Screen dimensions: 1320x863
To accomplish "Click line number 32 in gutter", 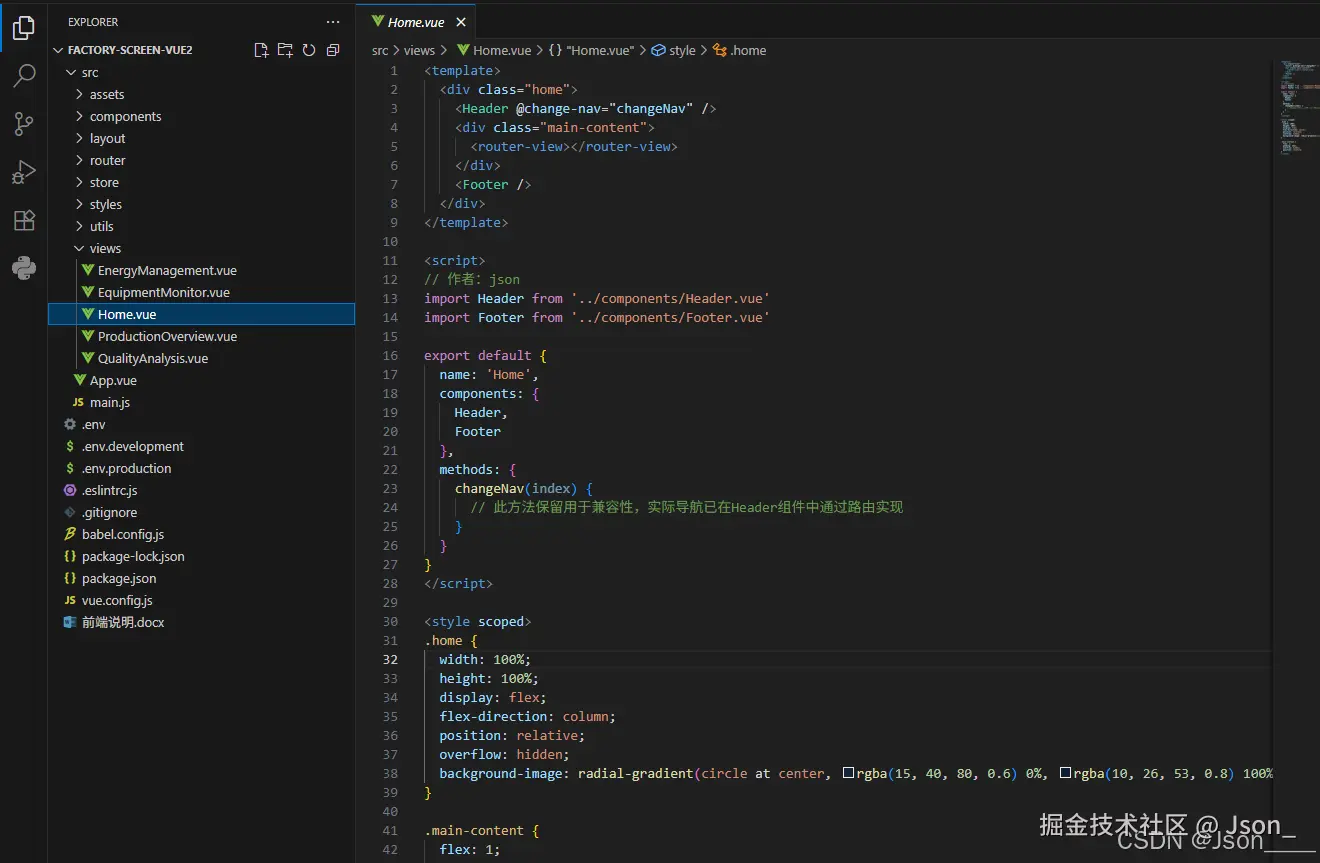I will coord(390,659).
